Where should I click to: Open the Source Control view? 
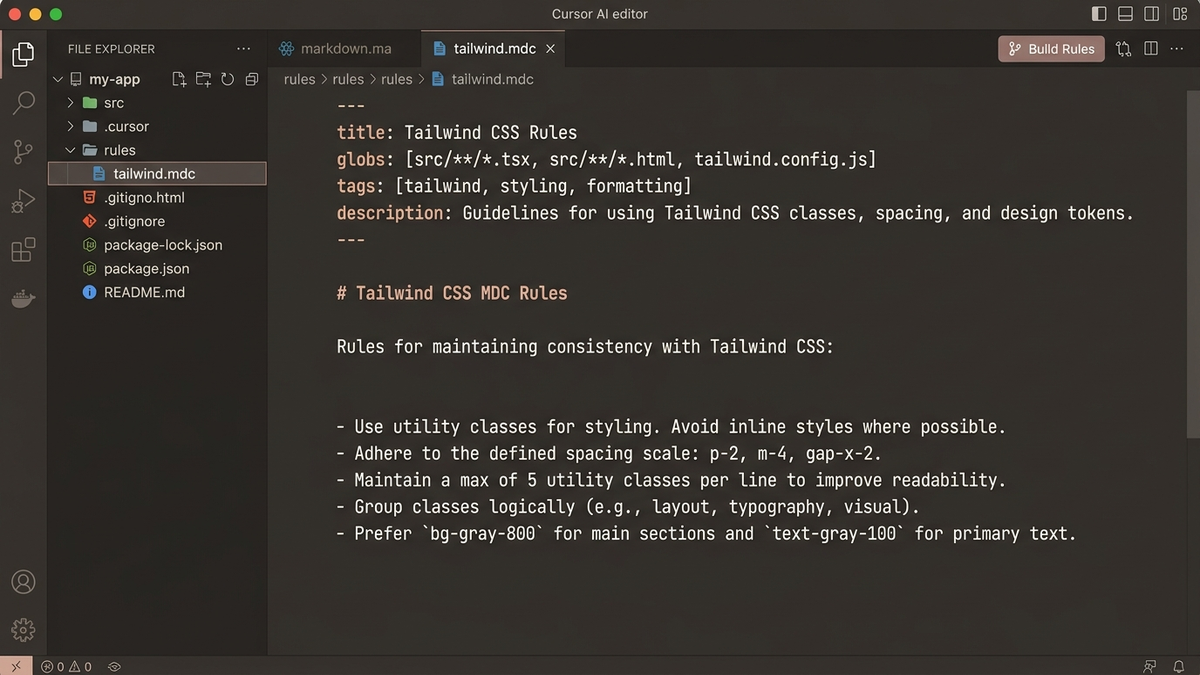tap(23, 152)
